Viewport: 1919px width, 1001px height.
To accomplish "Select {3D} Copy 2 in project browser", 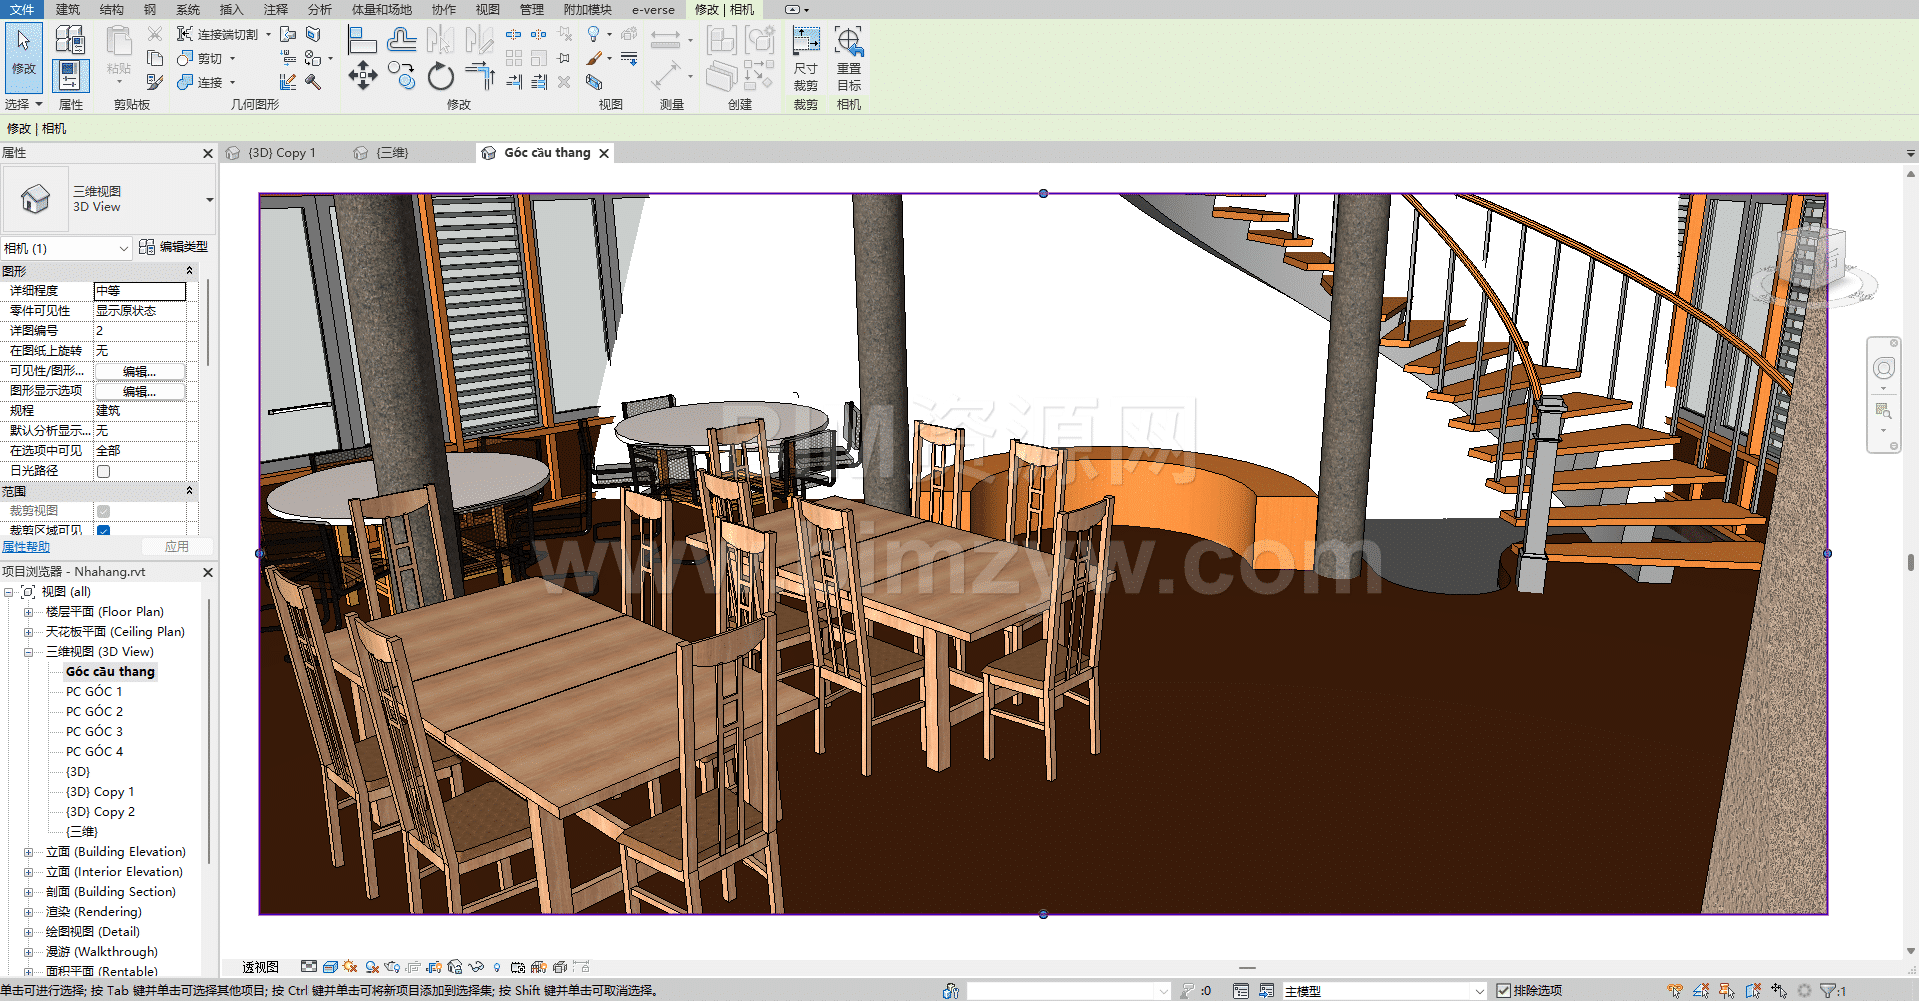I will 100,812.
